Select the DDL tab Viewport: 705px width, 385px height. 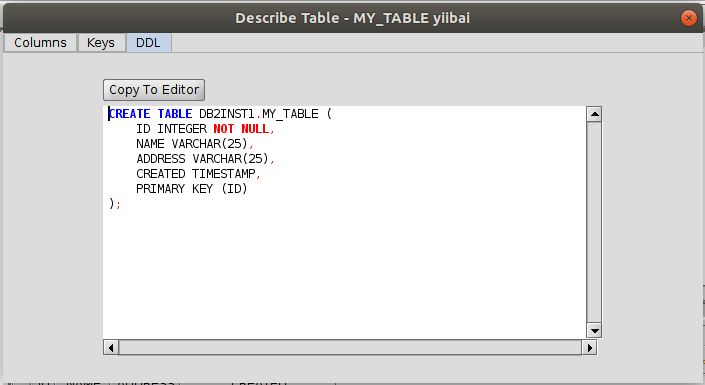pos(148,43)
